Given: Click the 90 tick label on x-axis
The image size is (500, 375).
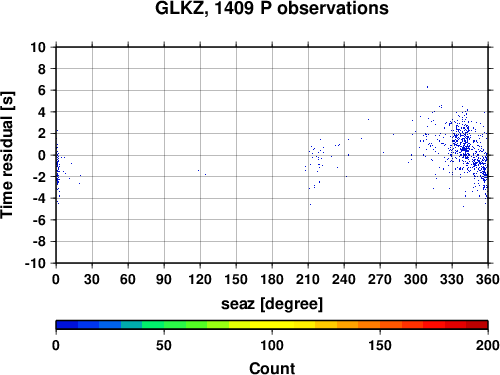Looking at the screenshot, I should pyautogui.click(x=164, y=279).
